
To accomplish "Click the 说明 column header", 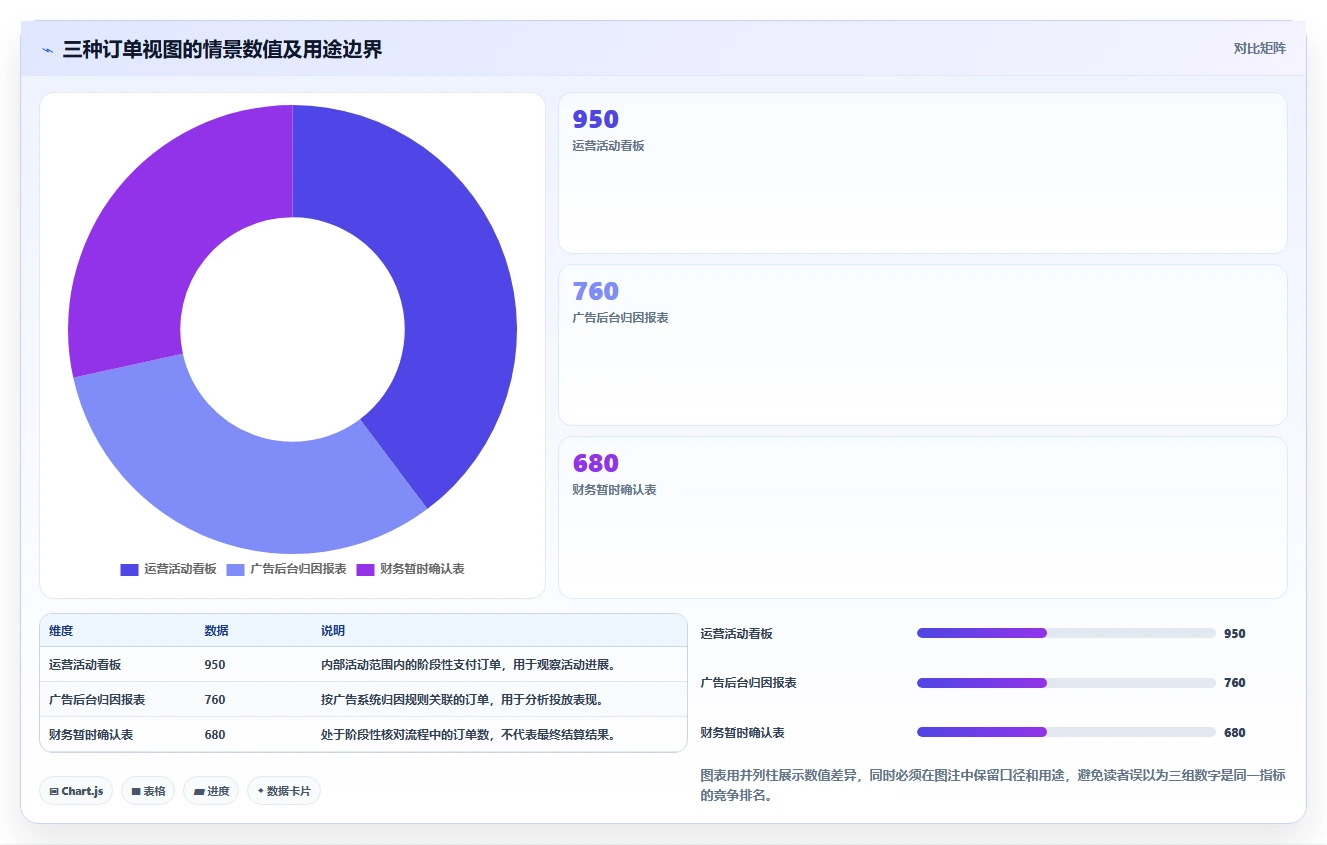I will click(x=332, y=631).
